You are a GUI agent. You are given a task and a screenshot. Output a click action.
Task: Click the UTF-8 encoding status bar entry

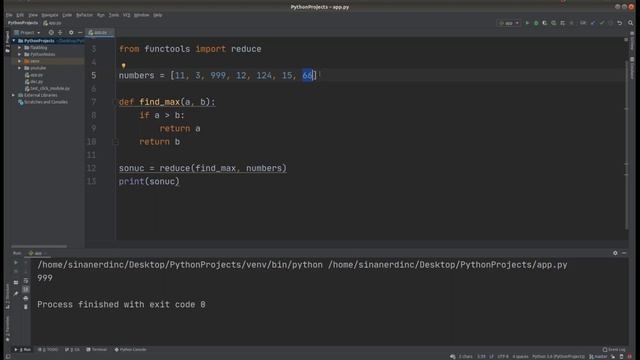point(503,356)
